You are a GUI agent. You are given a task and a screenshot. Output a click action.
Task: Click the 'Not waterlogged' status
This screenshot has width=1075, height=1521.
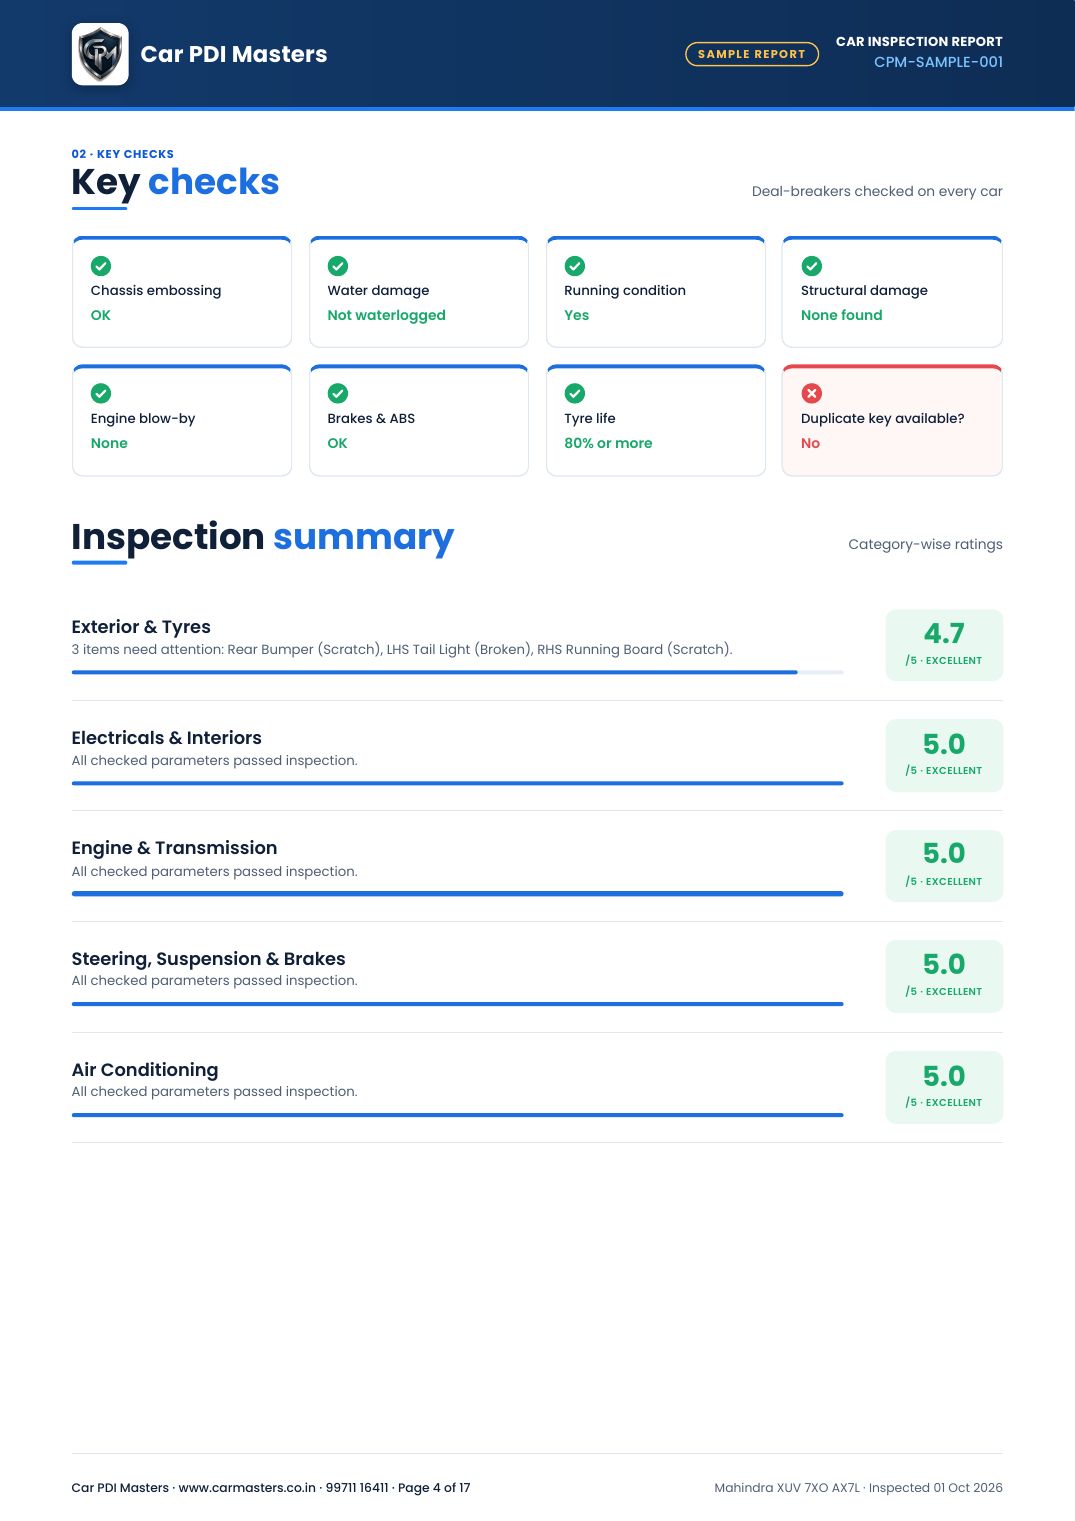pyautogui.click(x=386, y=315)
